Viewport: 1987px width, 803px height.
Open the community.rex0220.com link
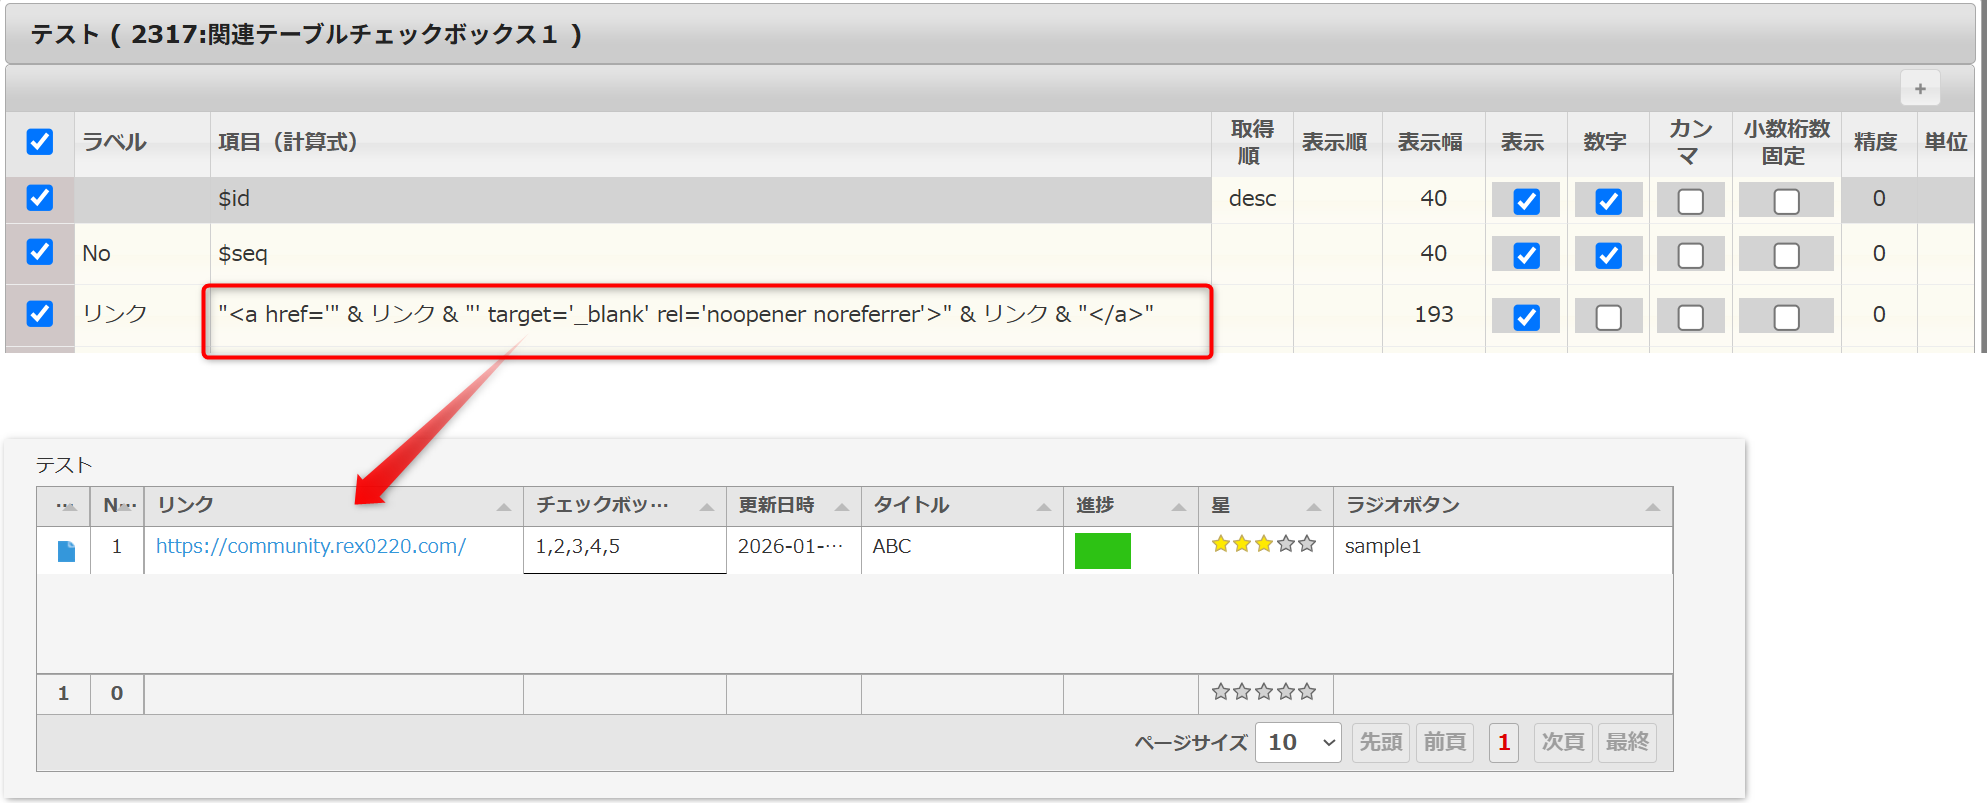tap(310, 547)
